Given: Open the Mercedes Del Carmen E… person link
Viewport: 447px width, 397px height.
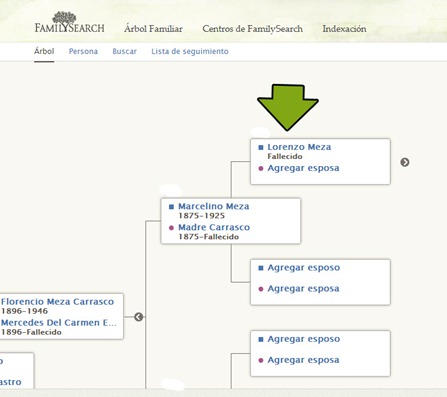Looking at the screenshot, I should (59, 323).
